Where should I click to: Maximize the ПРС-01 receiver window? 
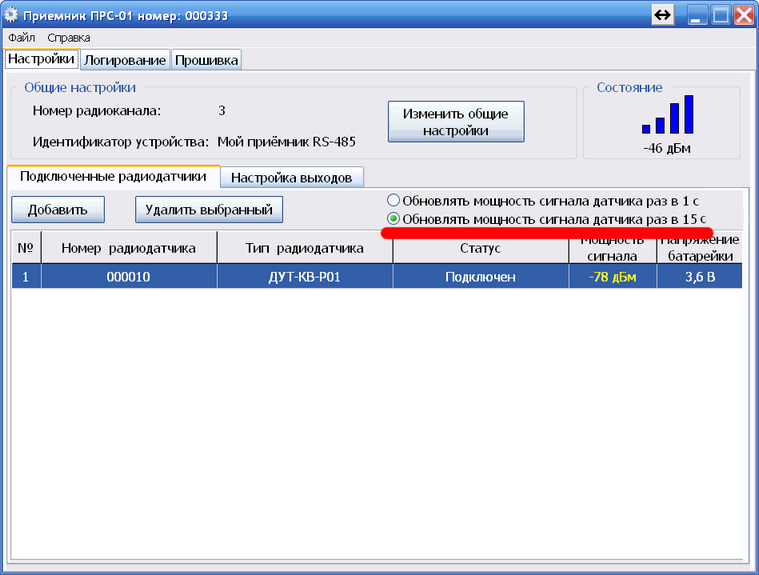[x=720, y=15]
